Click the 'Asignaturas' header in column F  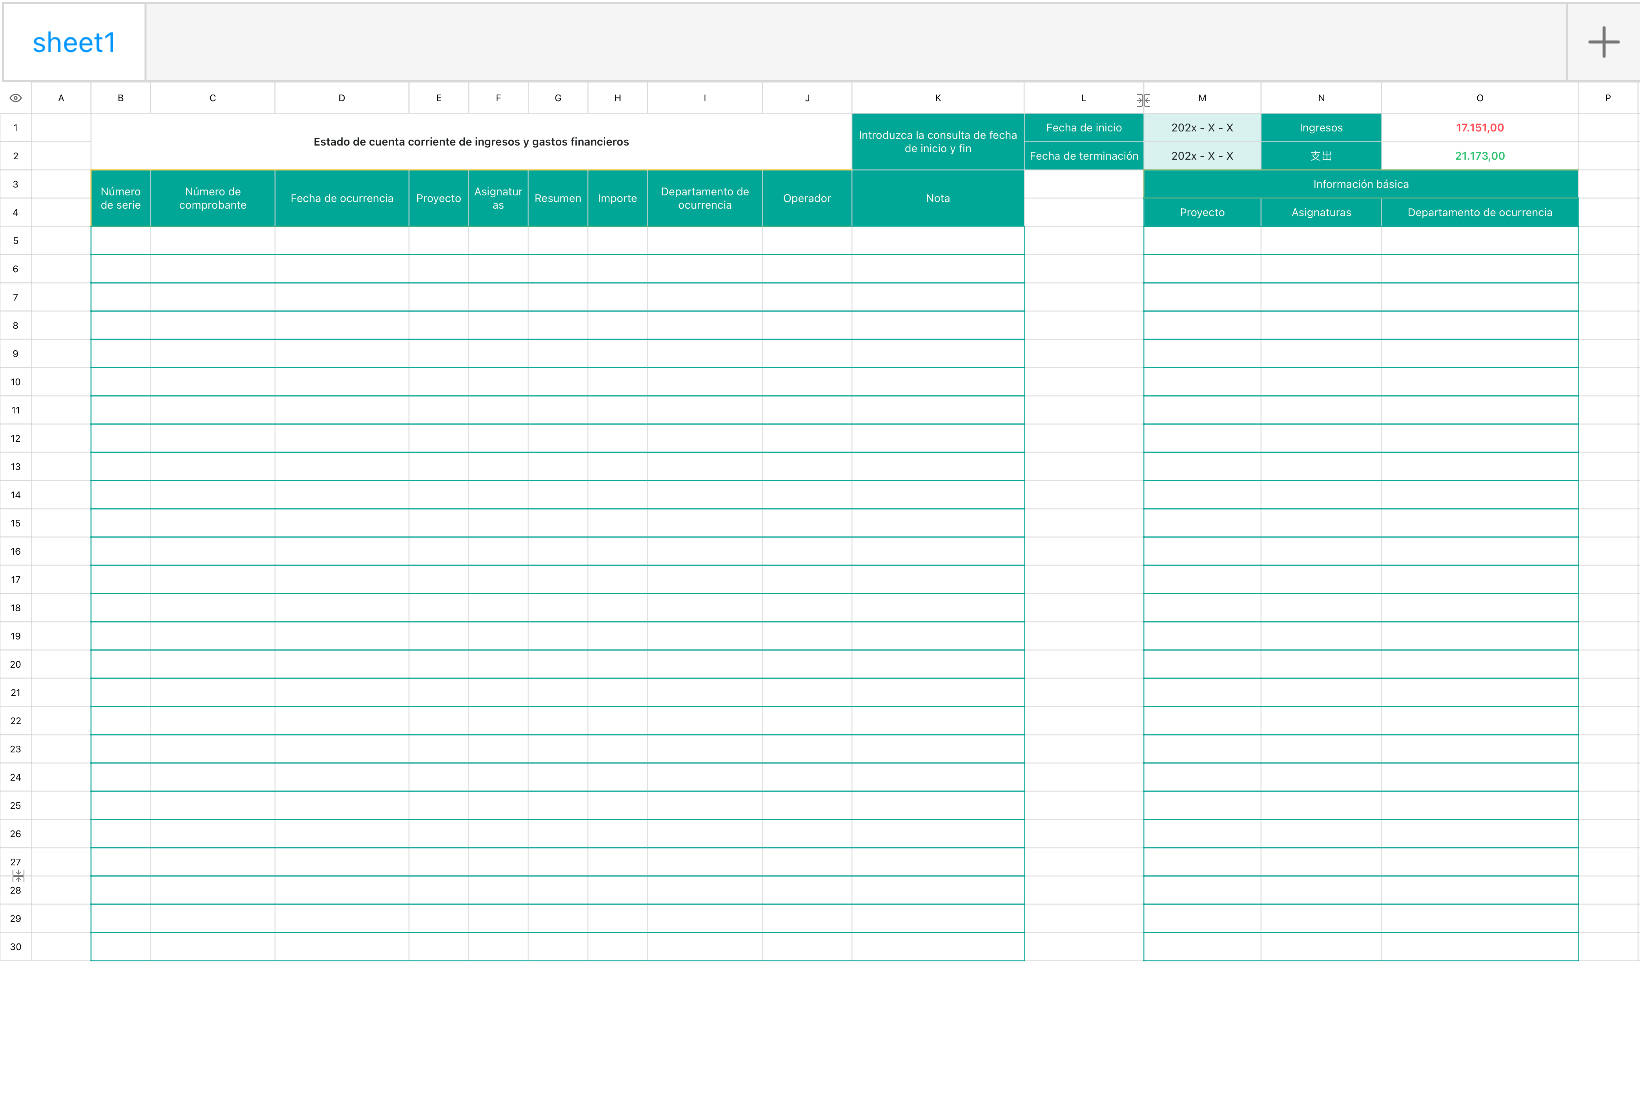(498, 198)
